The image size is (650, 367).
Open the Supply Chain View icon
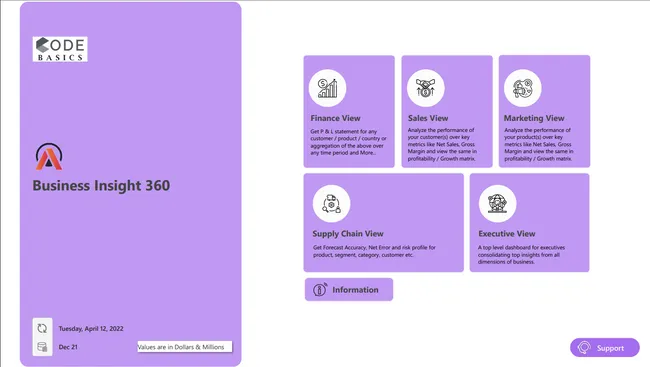click(331, 204)
